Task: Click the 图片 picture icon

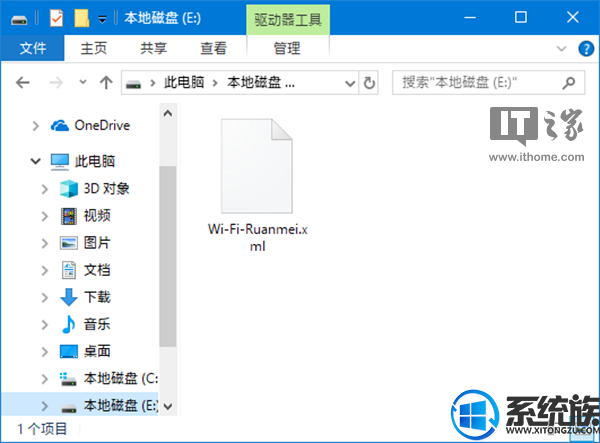Action: (x=69, y=243)
